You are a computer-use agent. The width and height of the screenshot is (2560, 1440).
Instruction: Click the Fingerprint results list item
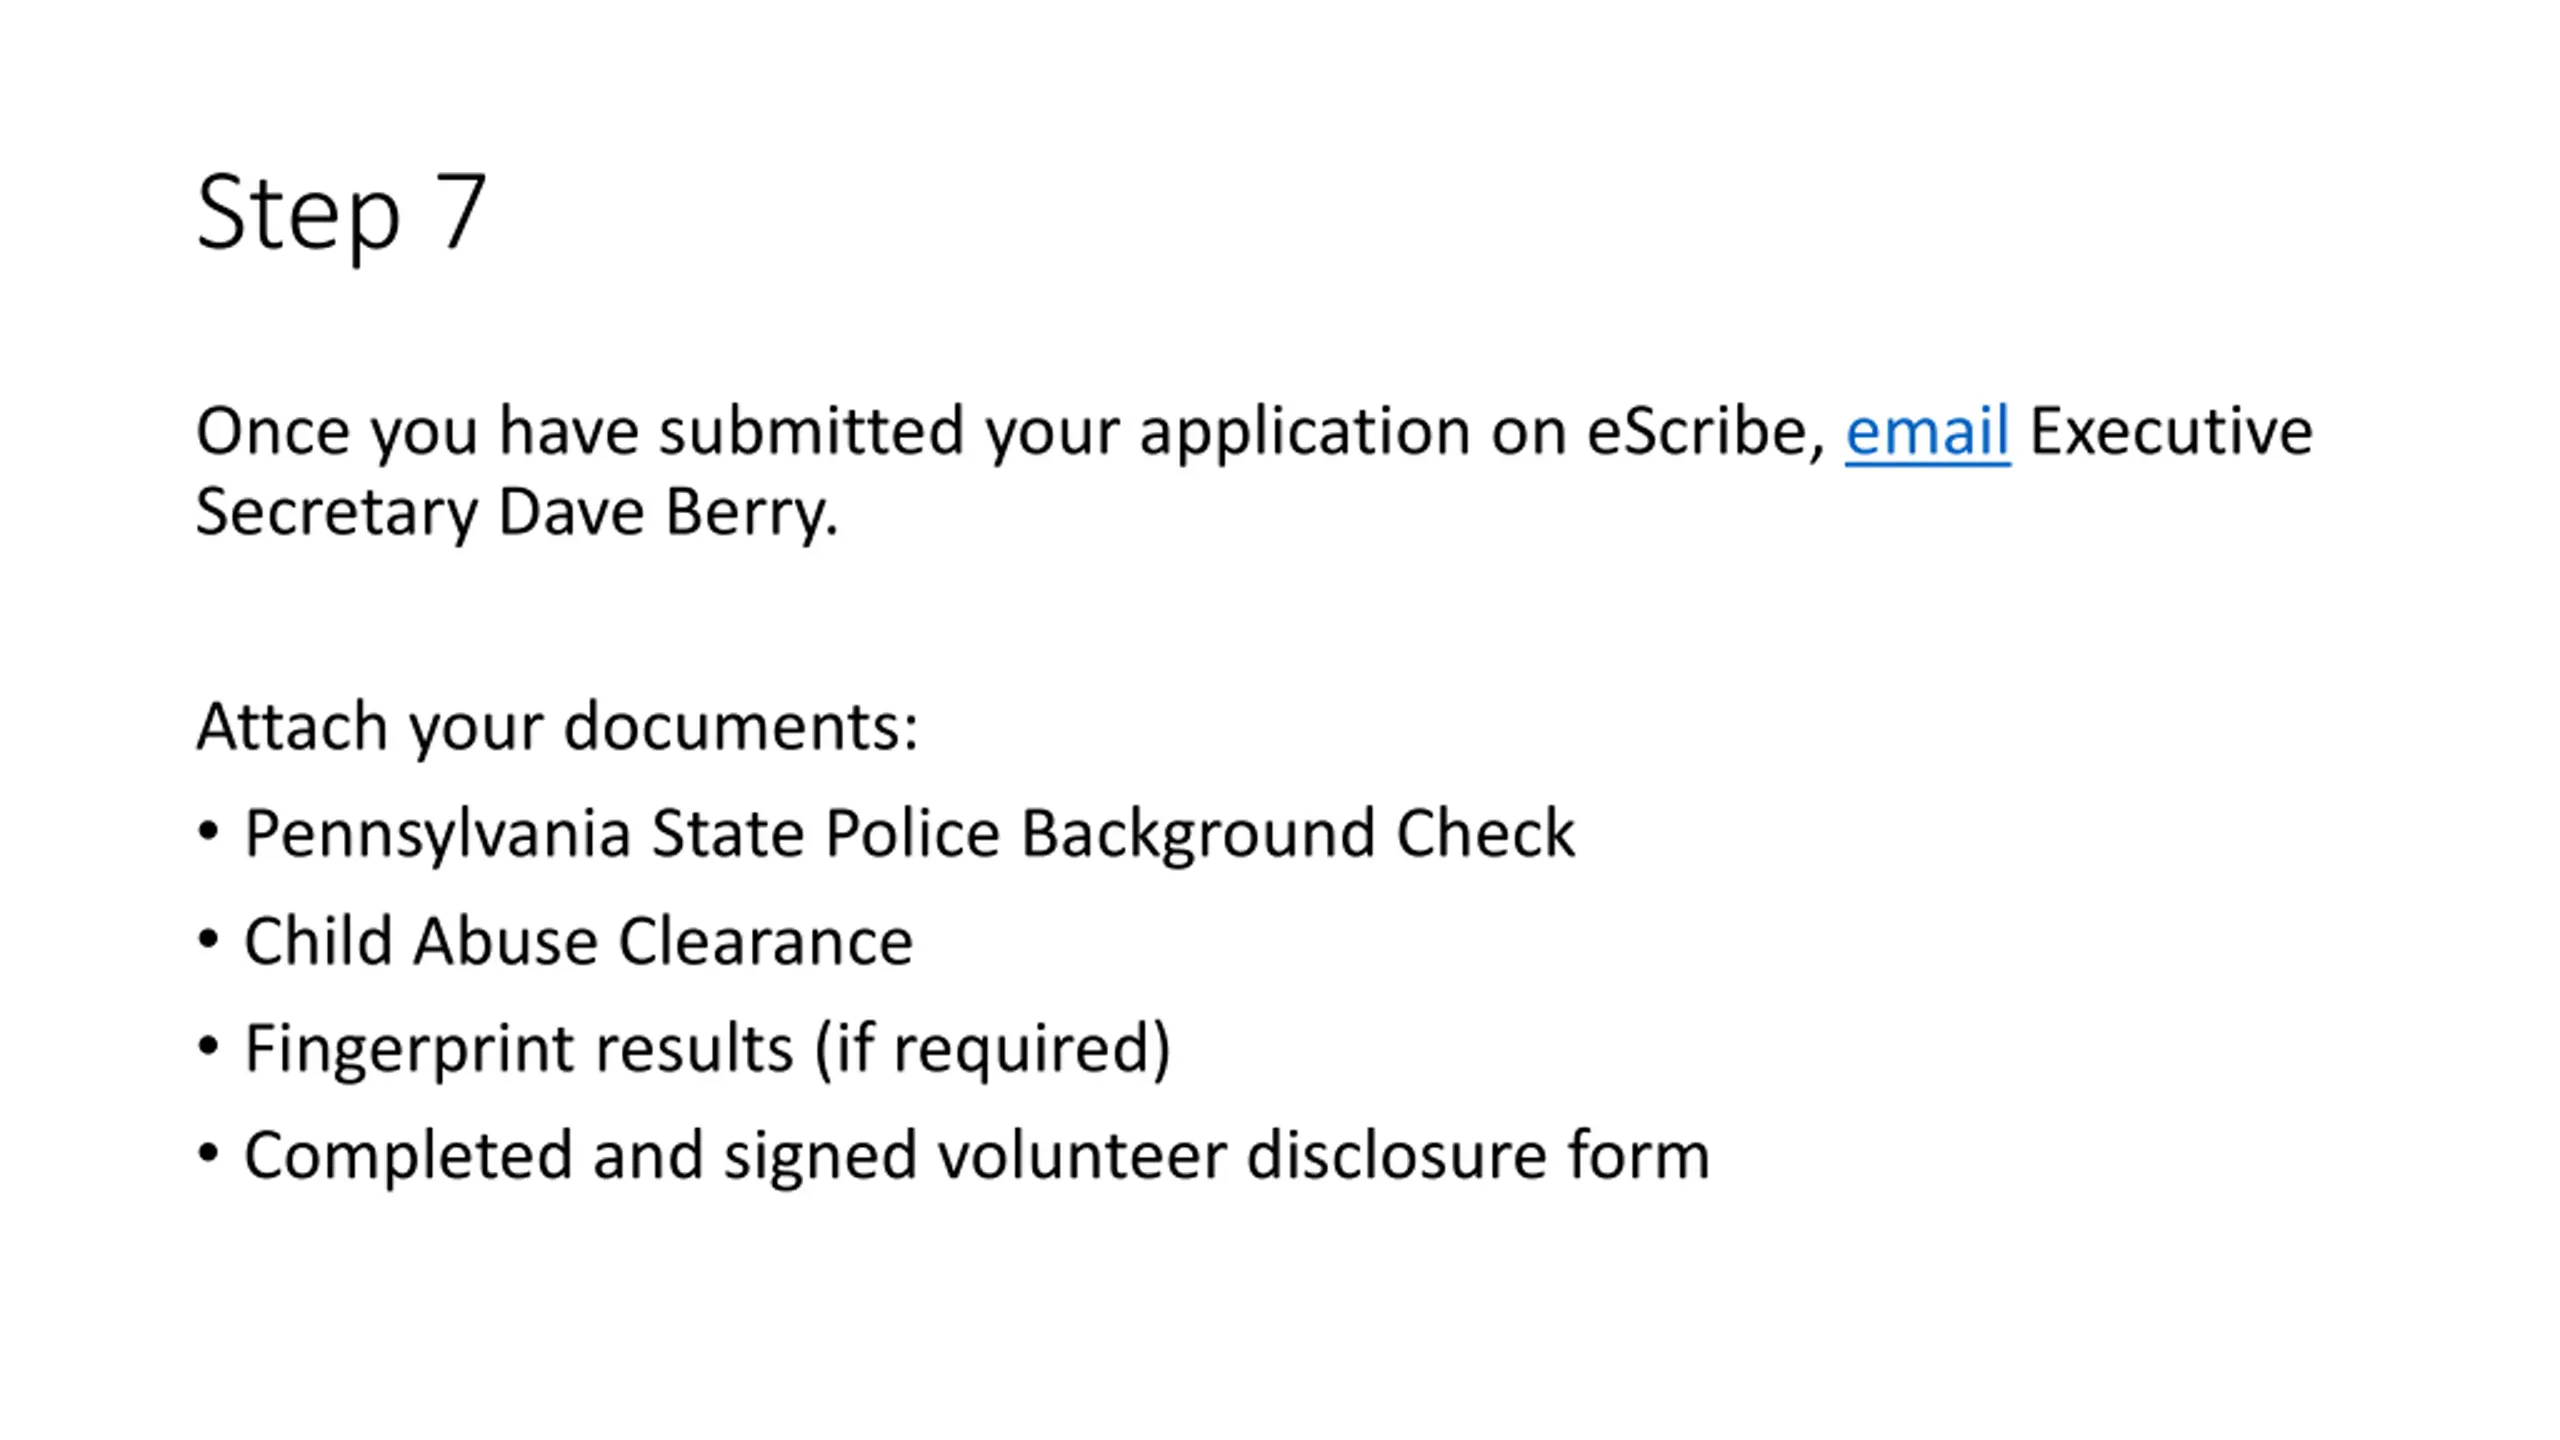(707, 1049)
